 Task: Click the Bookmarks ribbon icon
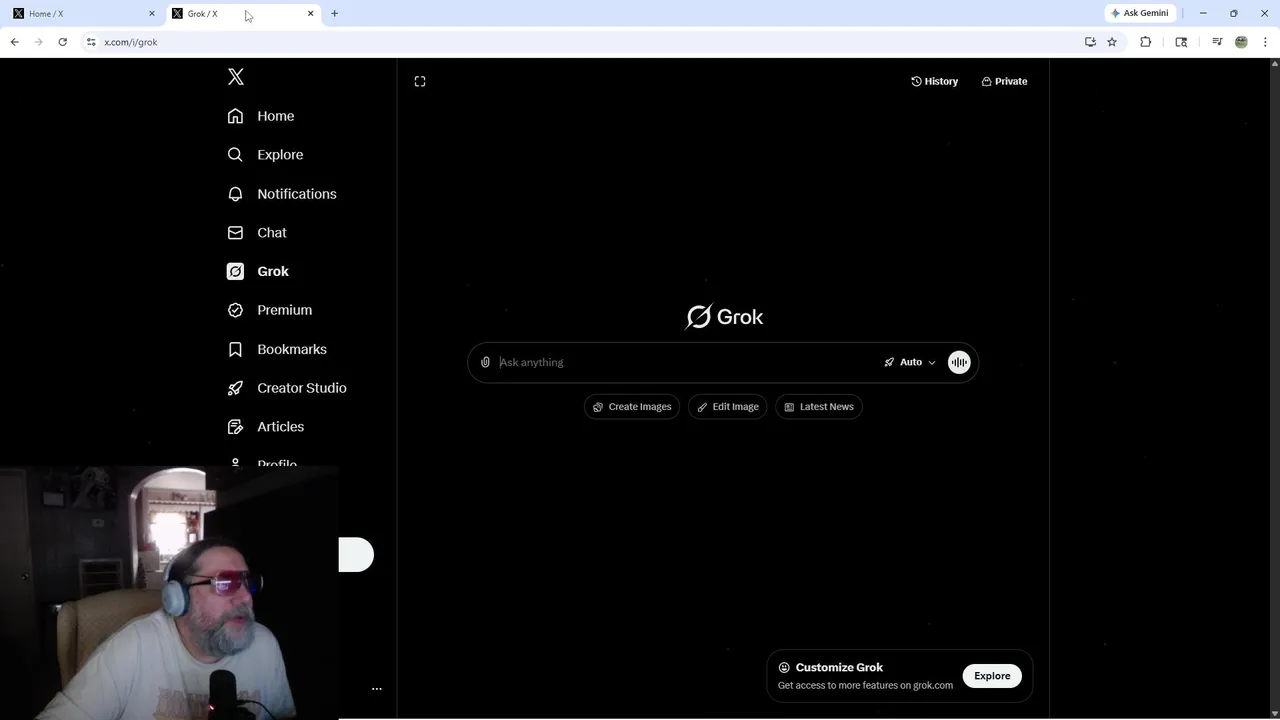click(x=235, y=349)
